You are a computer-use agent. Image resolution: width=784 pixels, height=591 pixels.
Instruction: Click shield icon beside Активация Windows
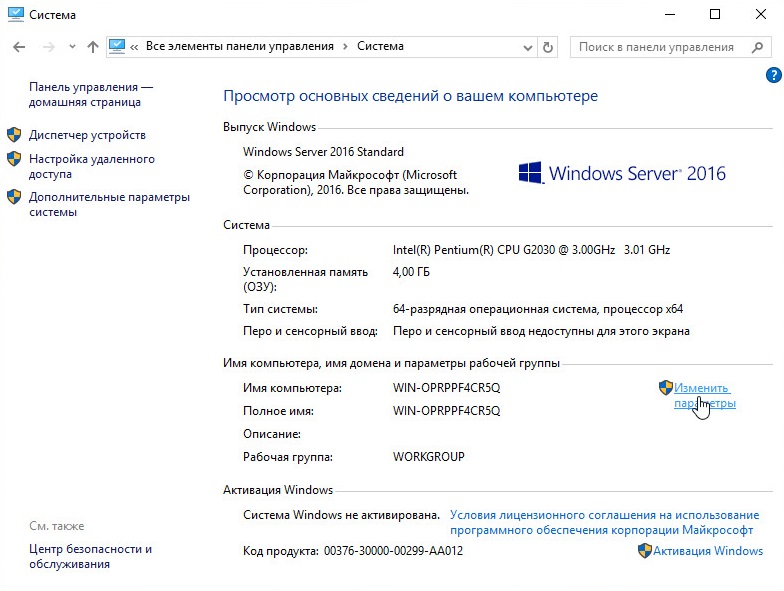(645, 551)
